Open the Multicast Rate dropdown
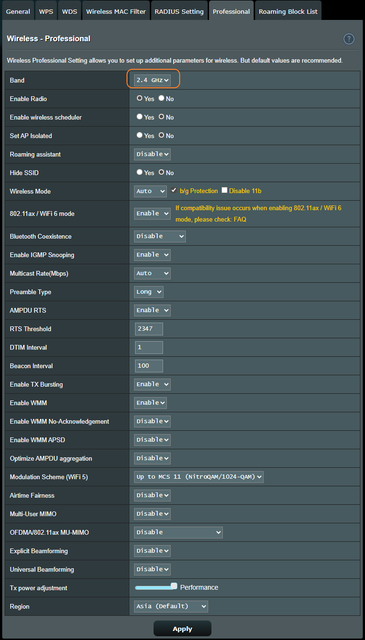Image resolution: width=365 pixels, height=640 pixels. [x=152, y=273]
